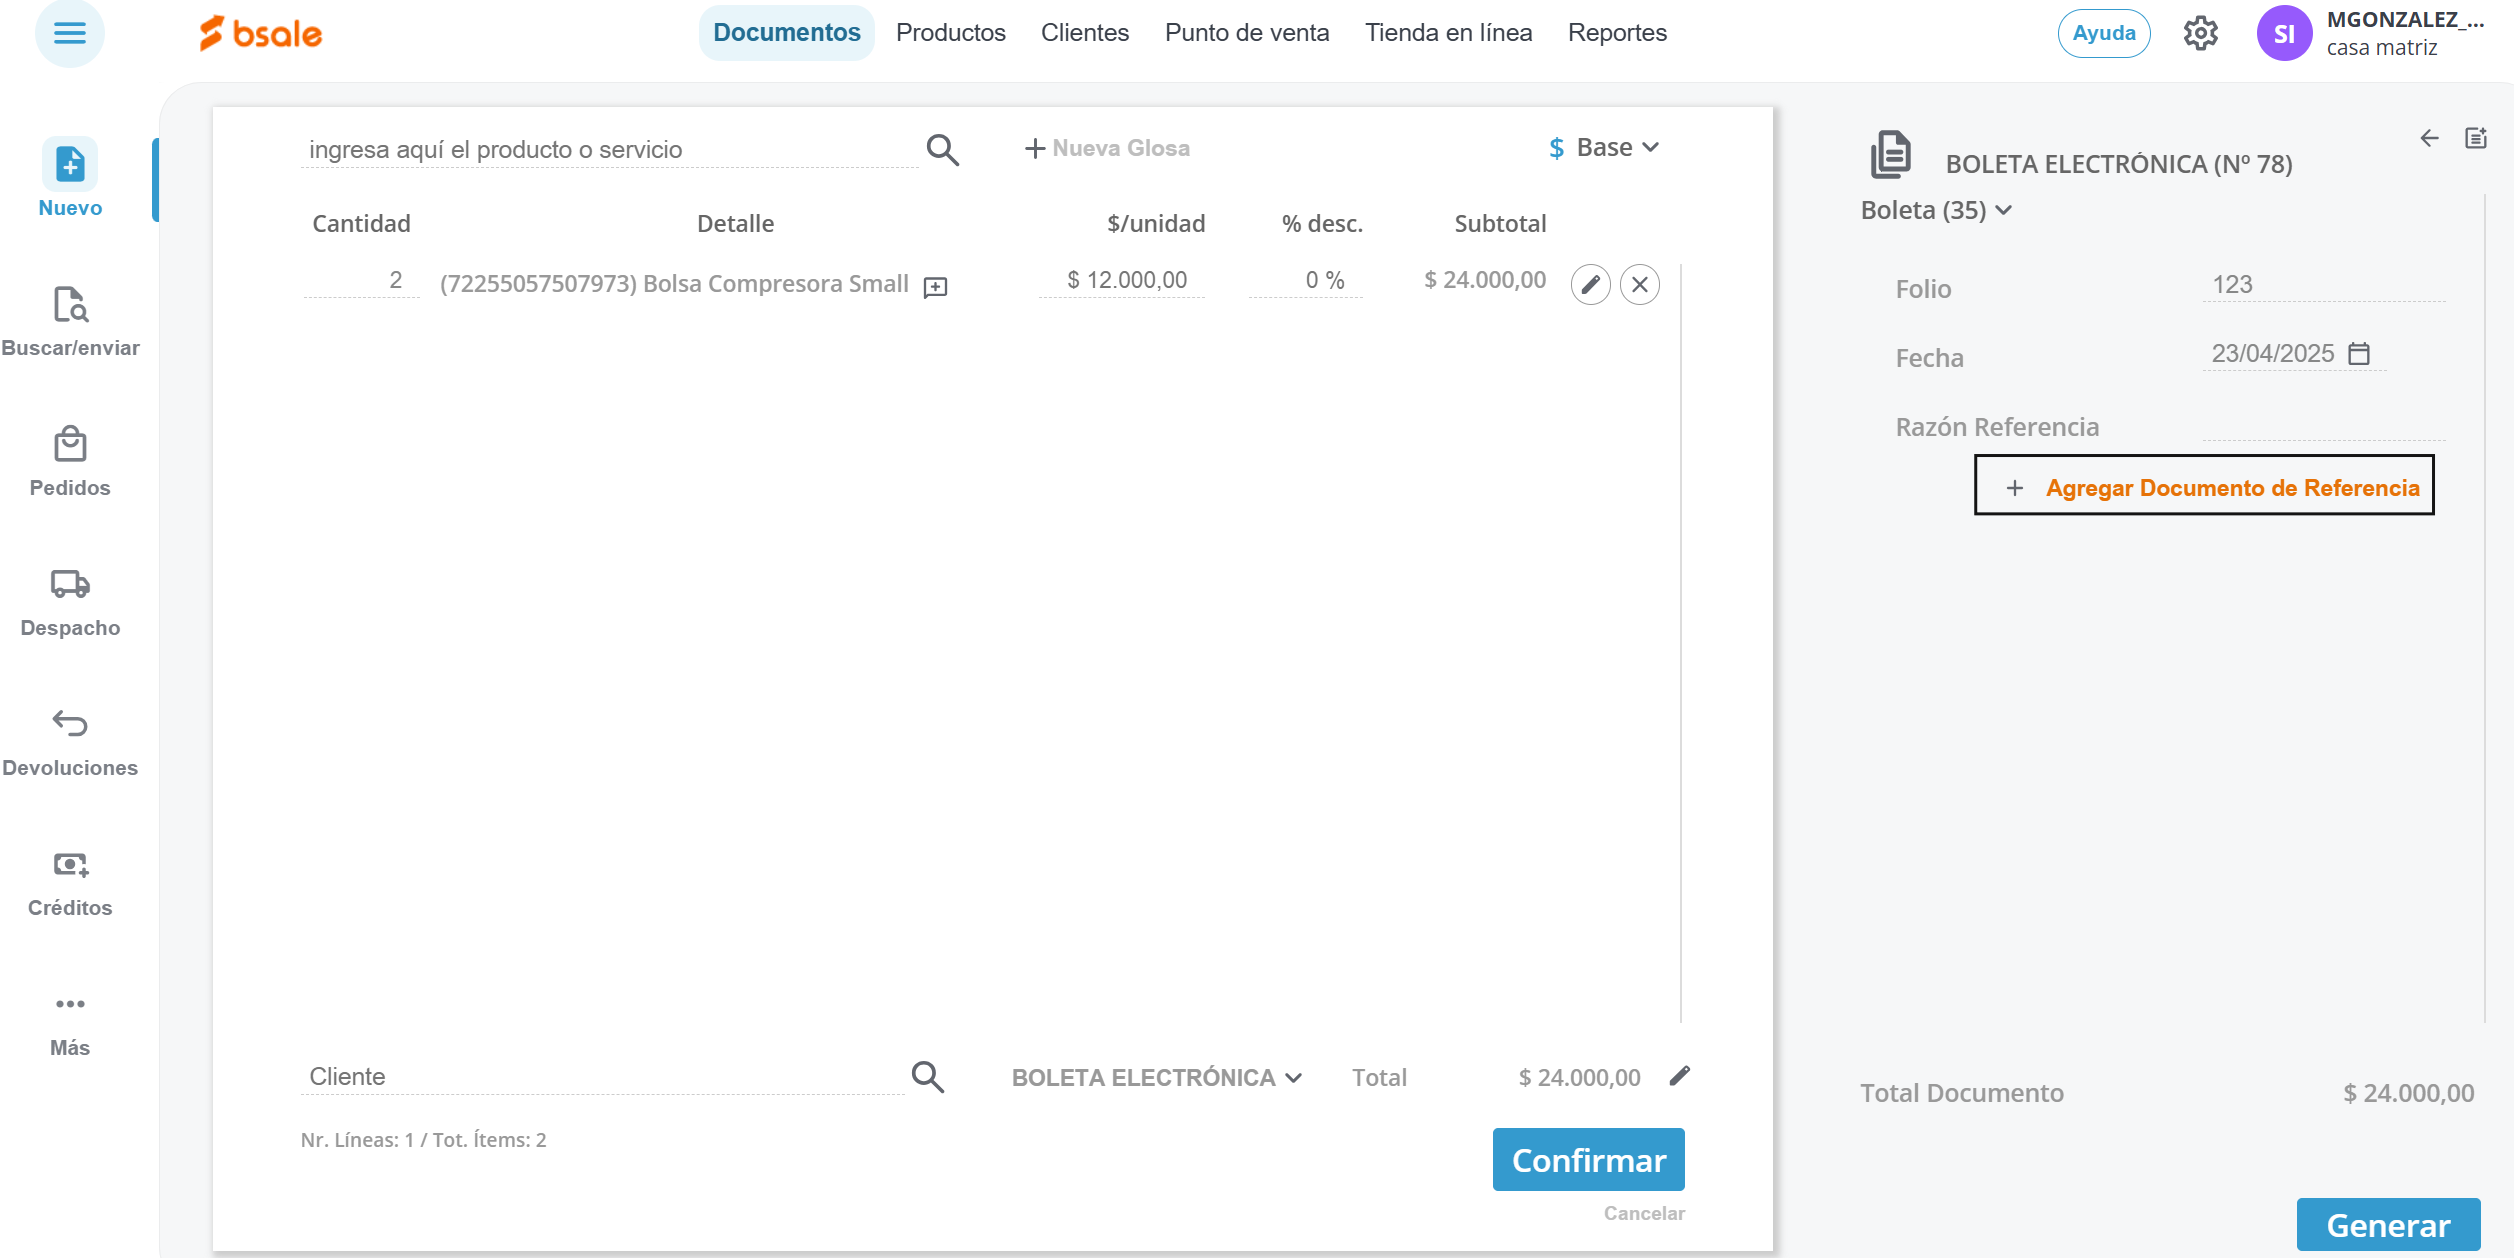Image resolution: width=2514 pixels, height=1258 pixels.
Task: Expand the Boleta (35) dropdown
Action: [1935, 210]
